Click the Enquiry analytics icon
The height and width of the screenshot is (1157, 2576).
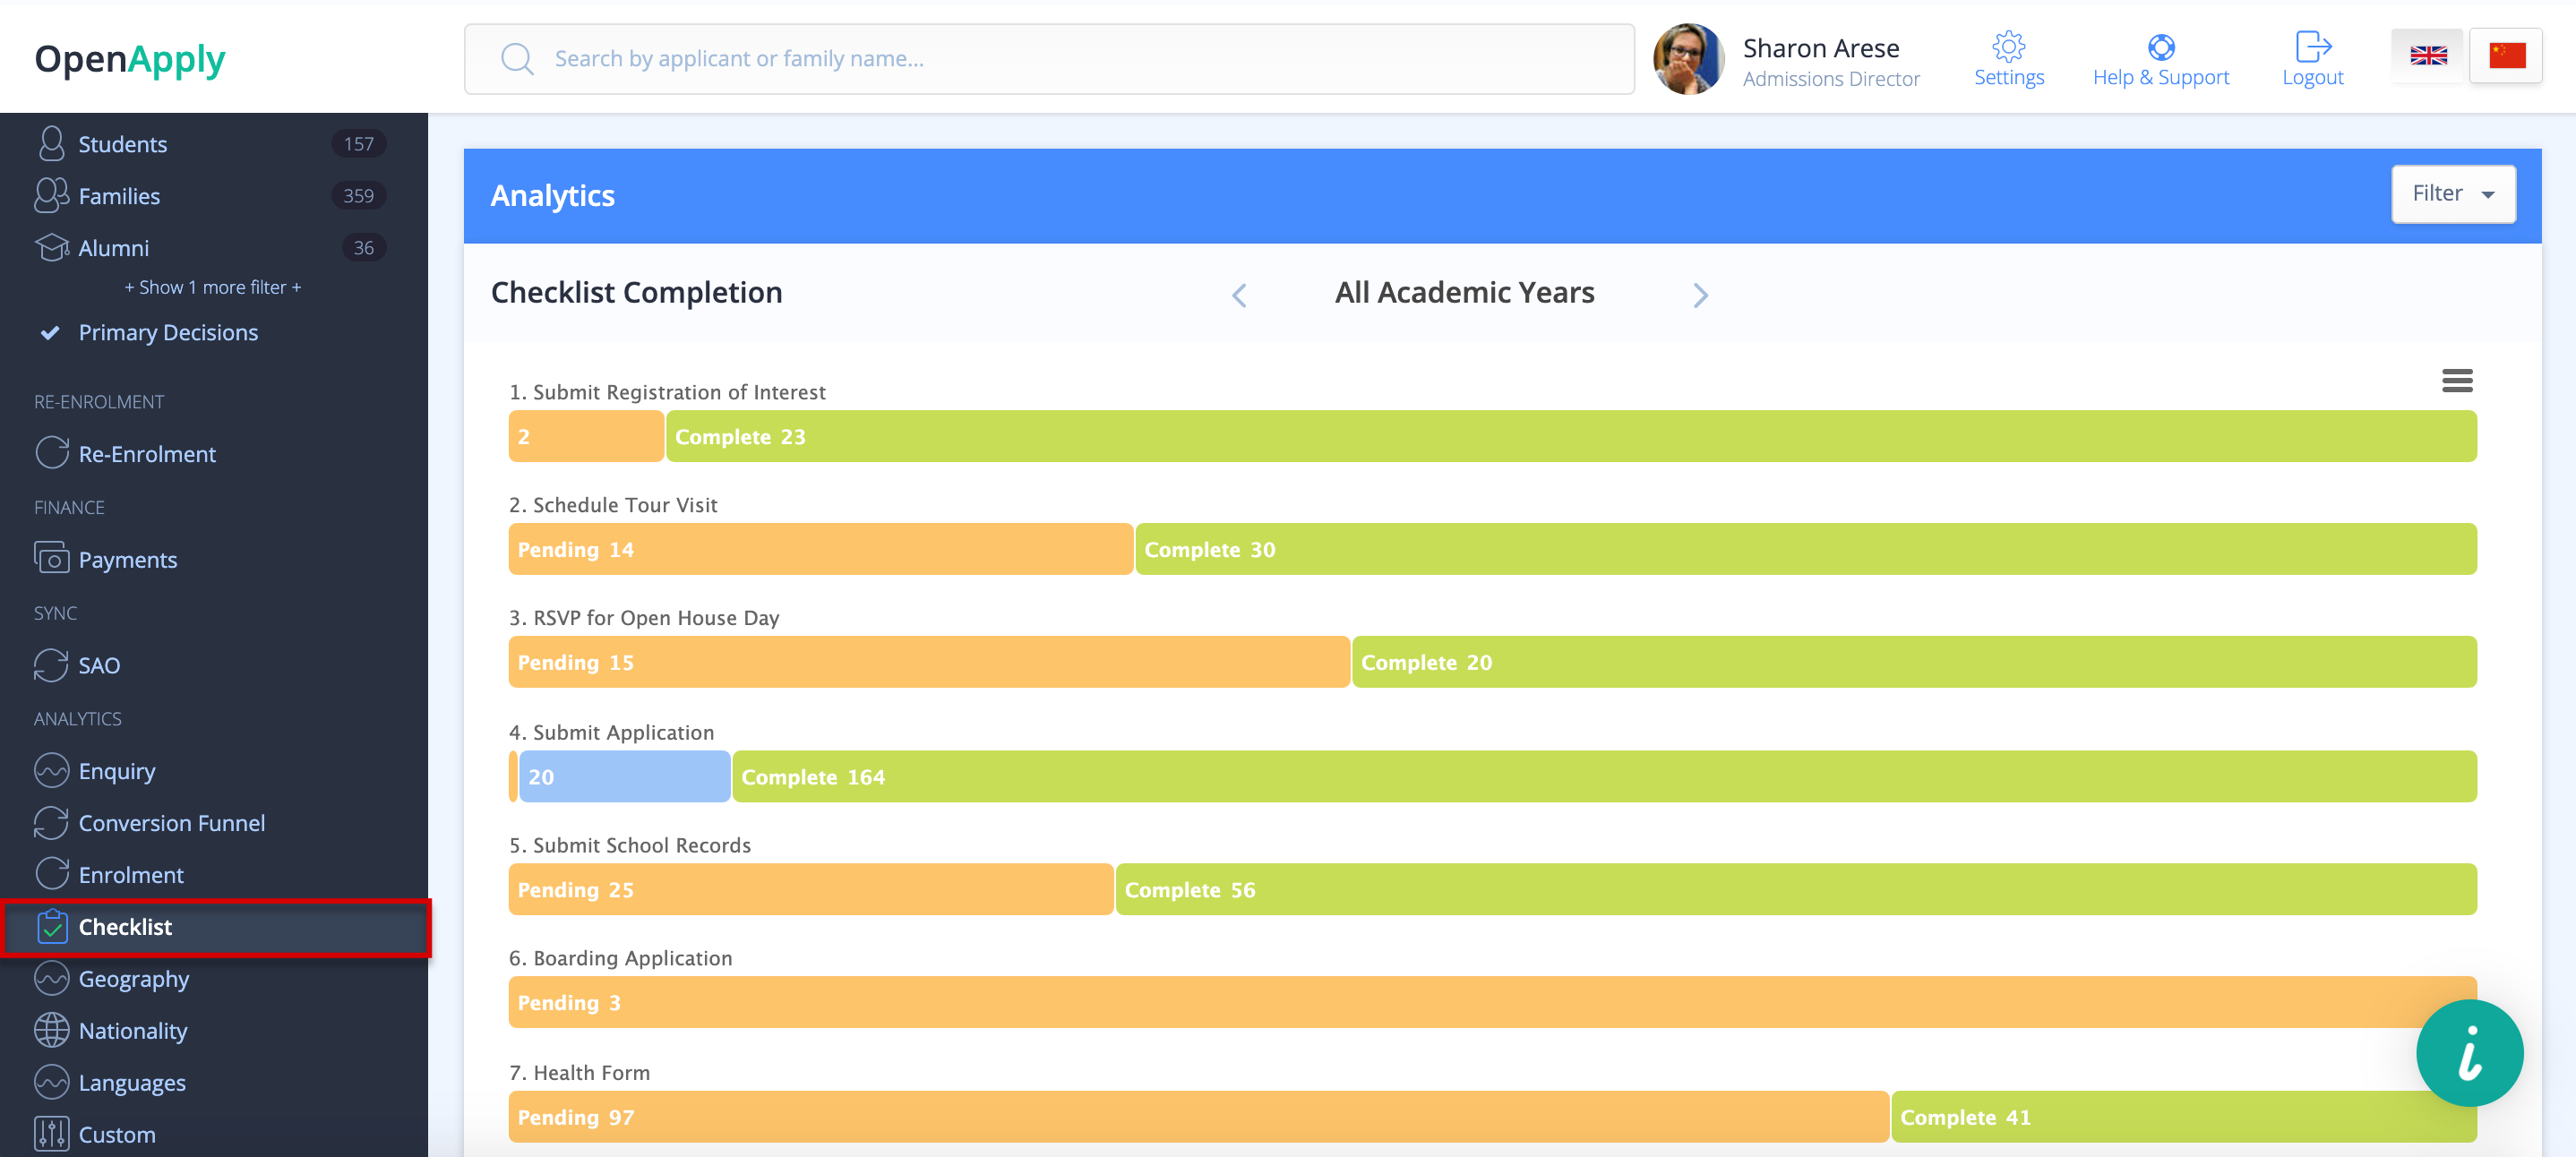coord(51,771)
